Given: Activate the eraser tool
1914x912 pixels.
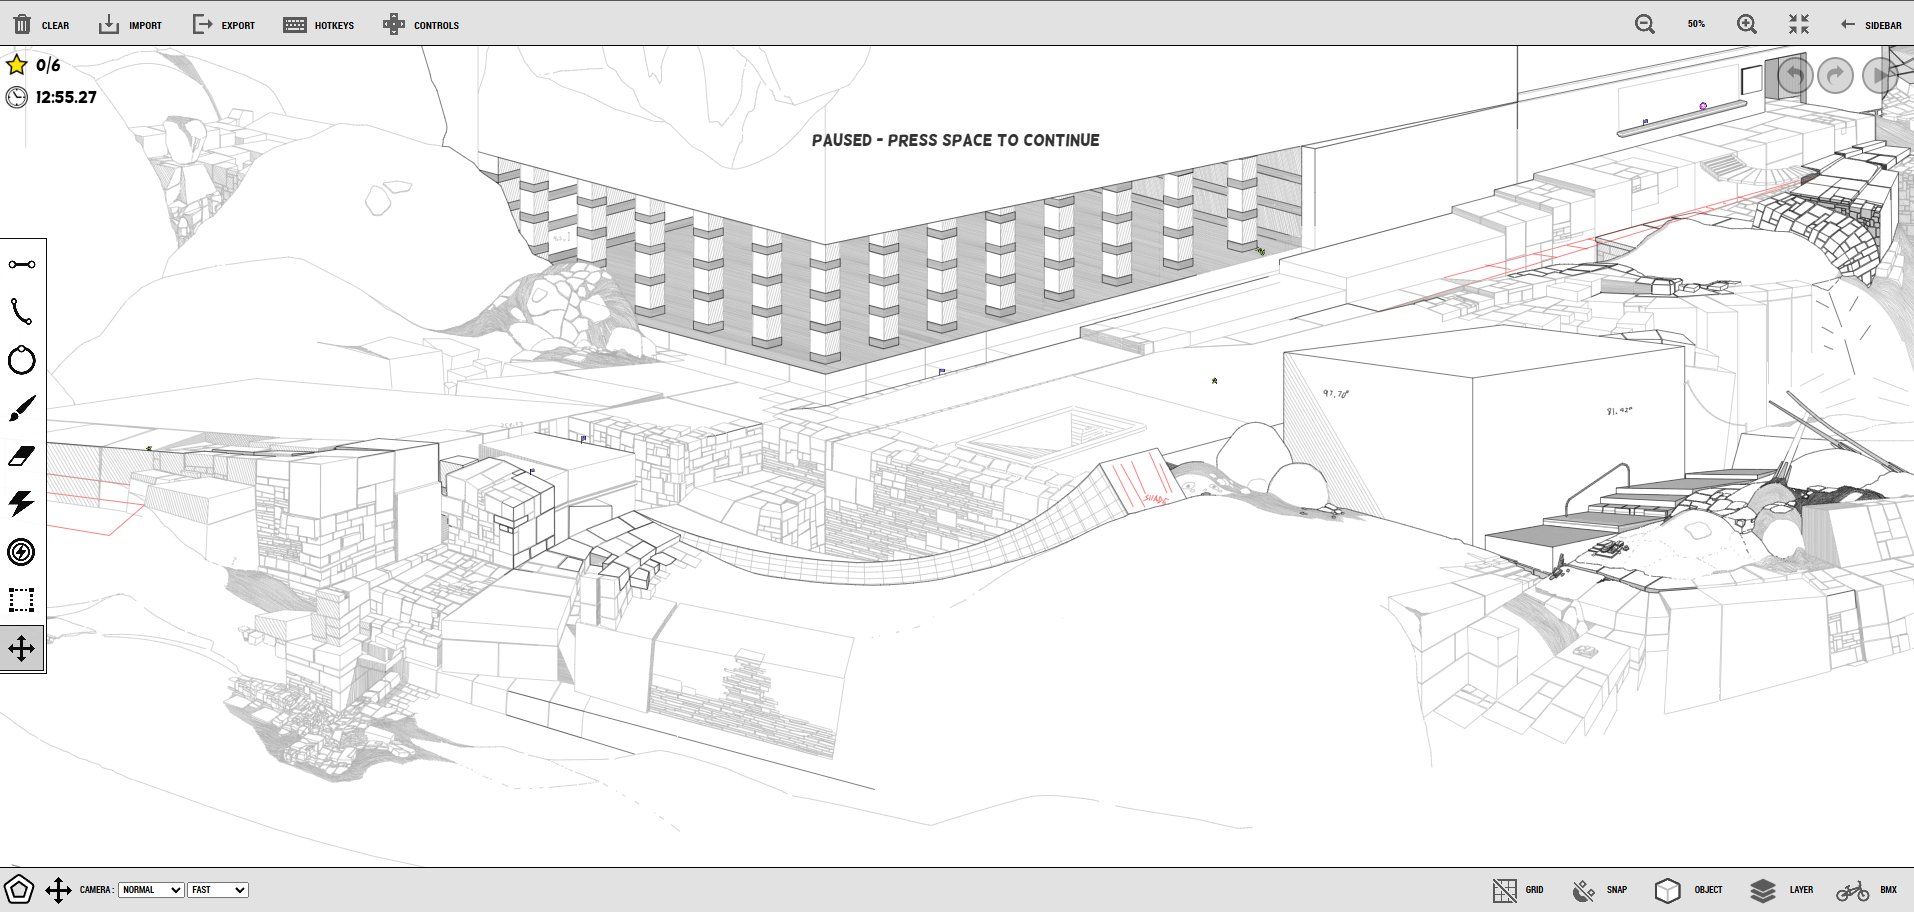Looking at the screenshot, I should click(x=22, y=456).
